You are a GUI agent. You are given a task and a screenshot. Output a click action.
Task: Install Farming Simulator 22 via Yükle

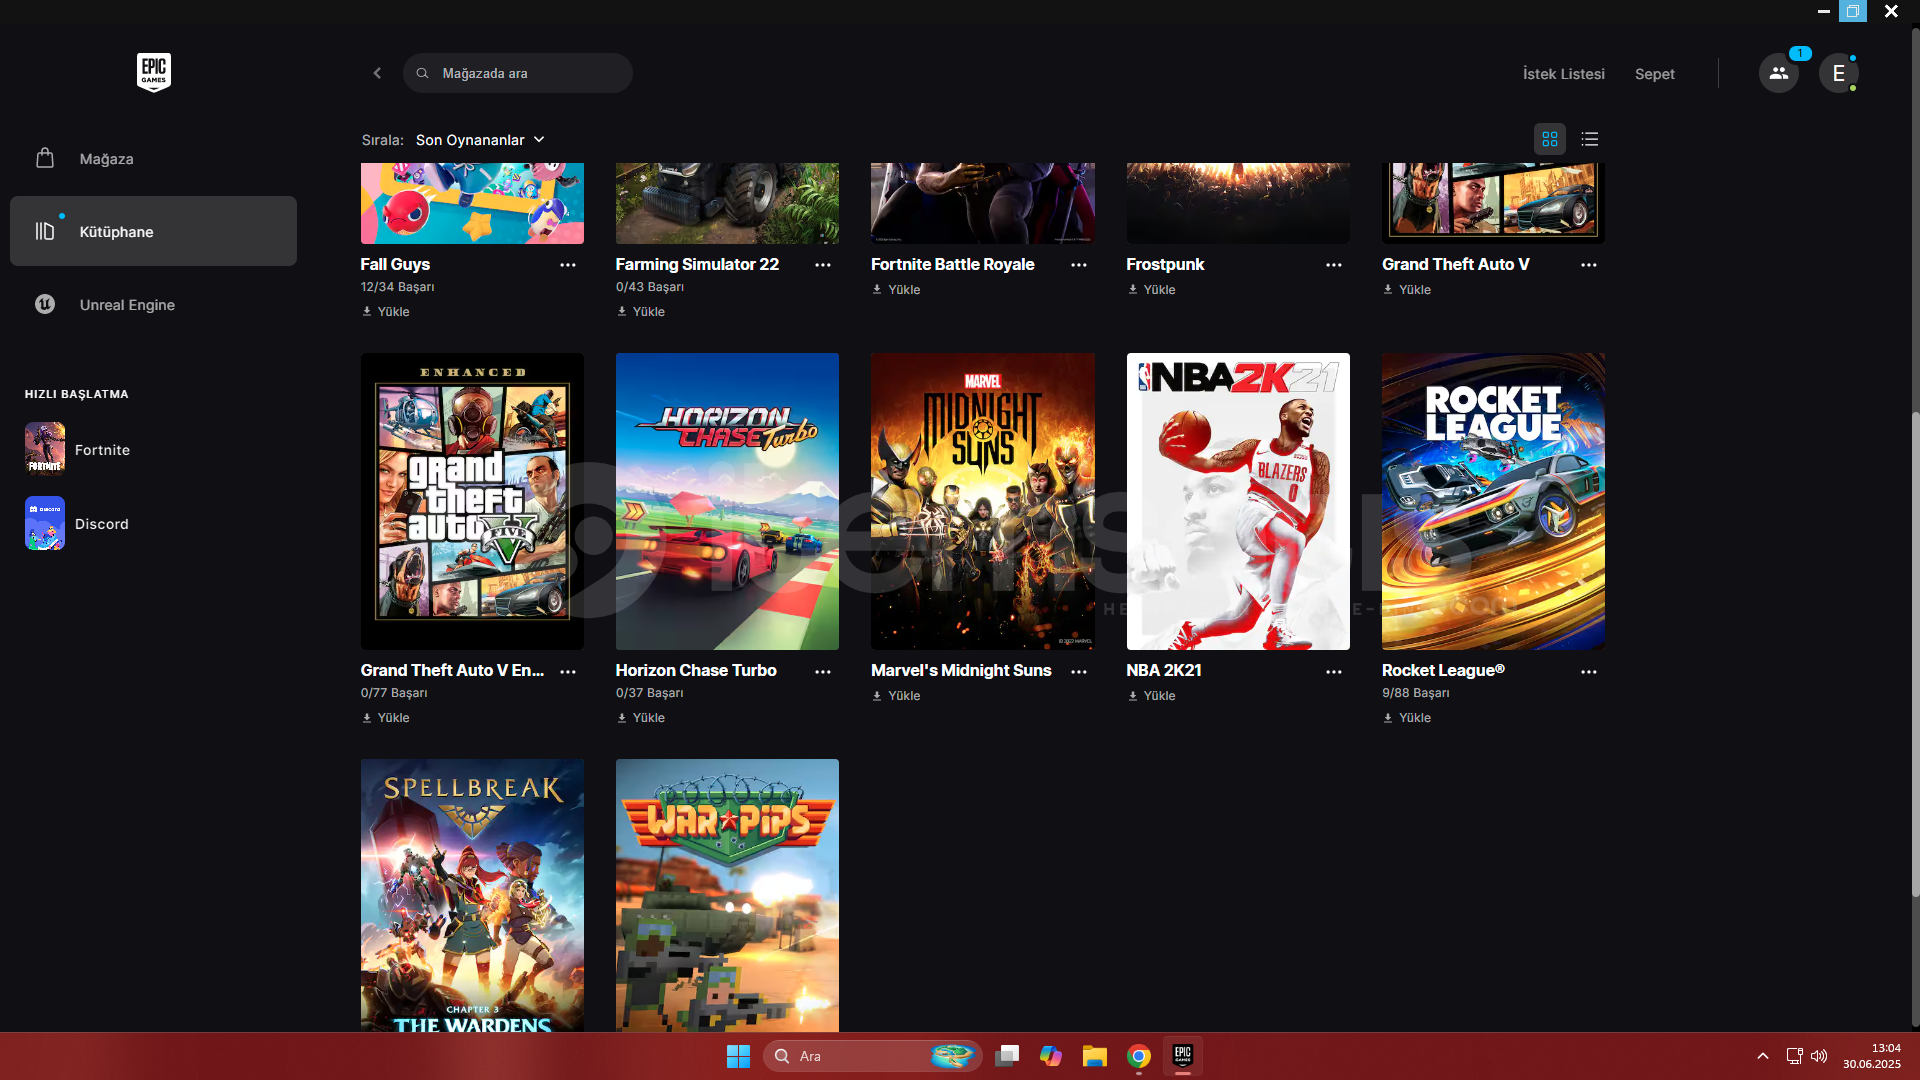(641, 312)
